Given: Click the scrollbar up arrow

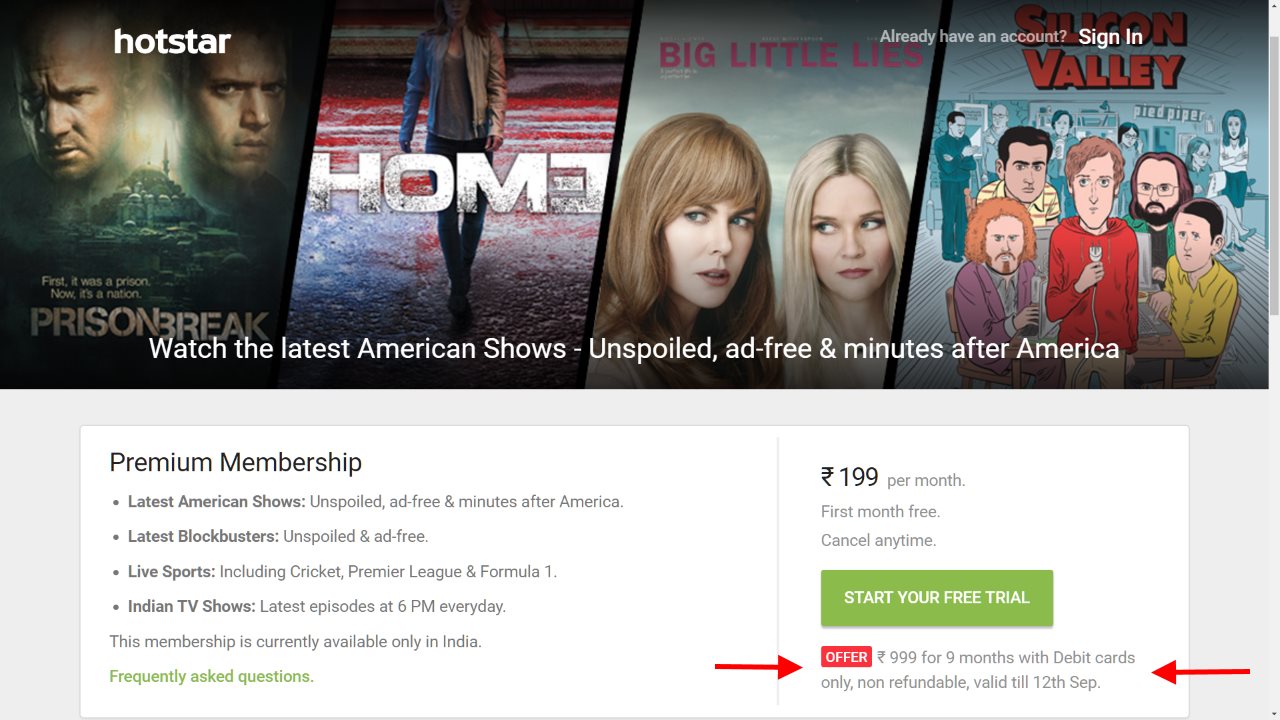Looking at the screenshot, I should pos(1273,8).
